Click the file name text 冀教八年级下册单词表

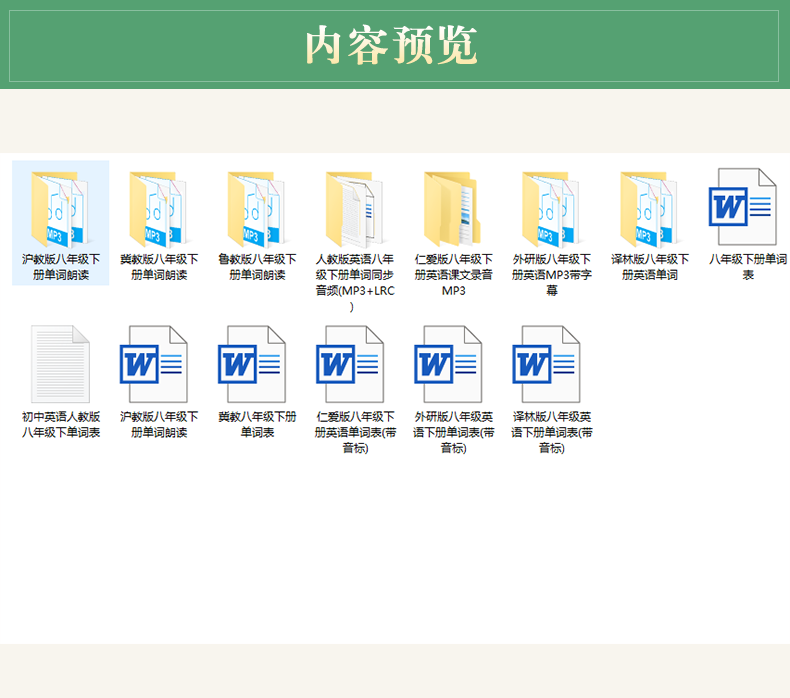click(x=257, y=424)
